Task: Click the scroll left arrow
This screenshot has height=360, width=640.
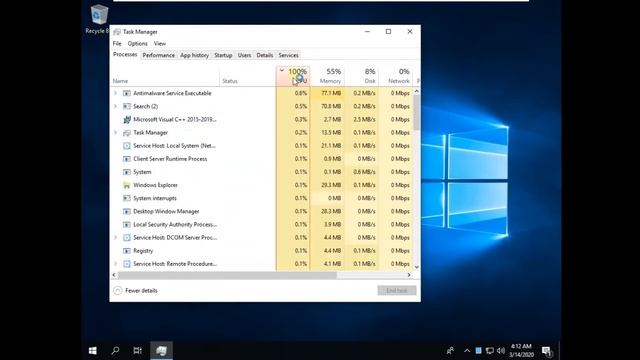Action: click(114, 275)
